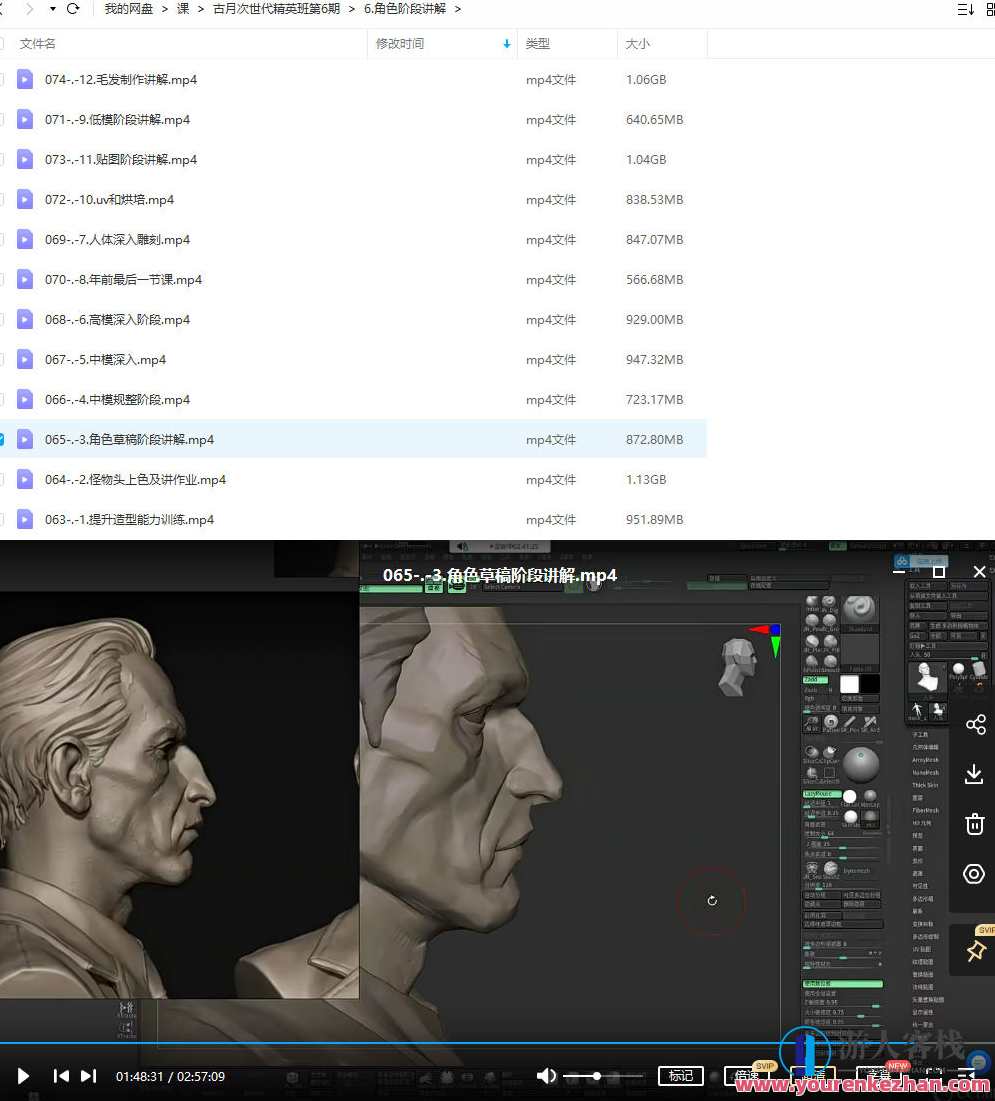
Task: Skip to the next video
Action: point(89,1076)
